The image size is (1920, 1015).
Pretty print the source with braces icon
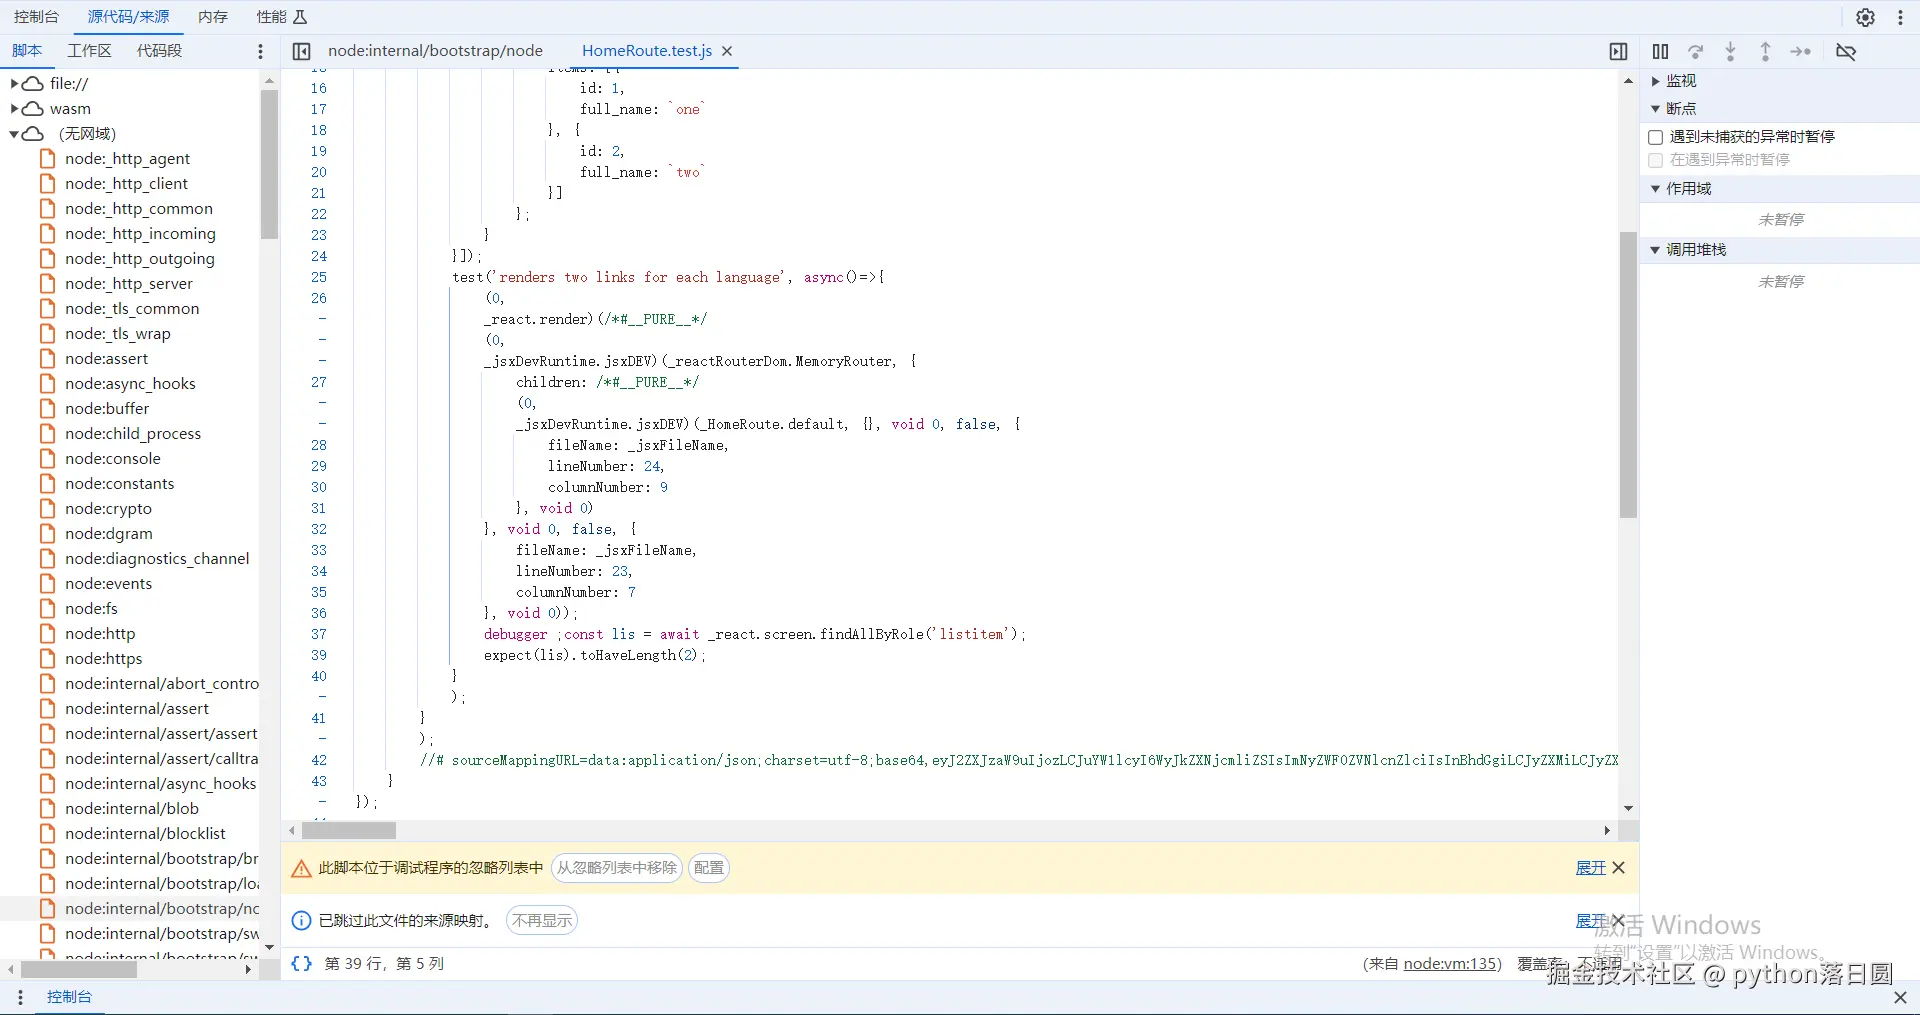coord(301,963)
